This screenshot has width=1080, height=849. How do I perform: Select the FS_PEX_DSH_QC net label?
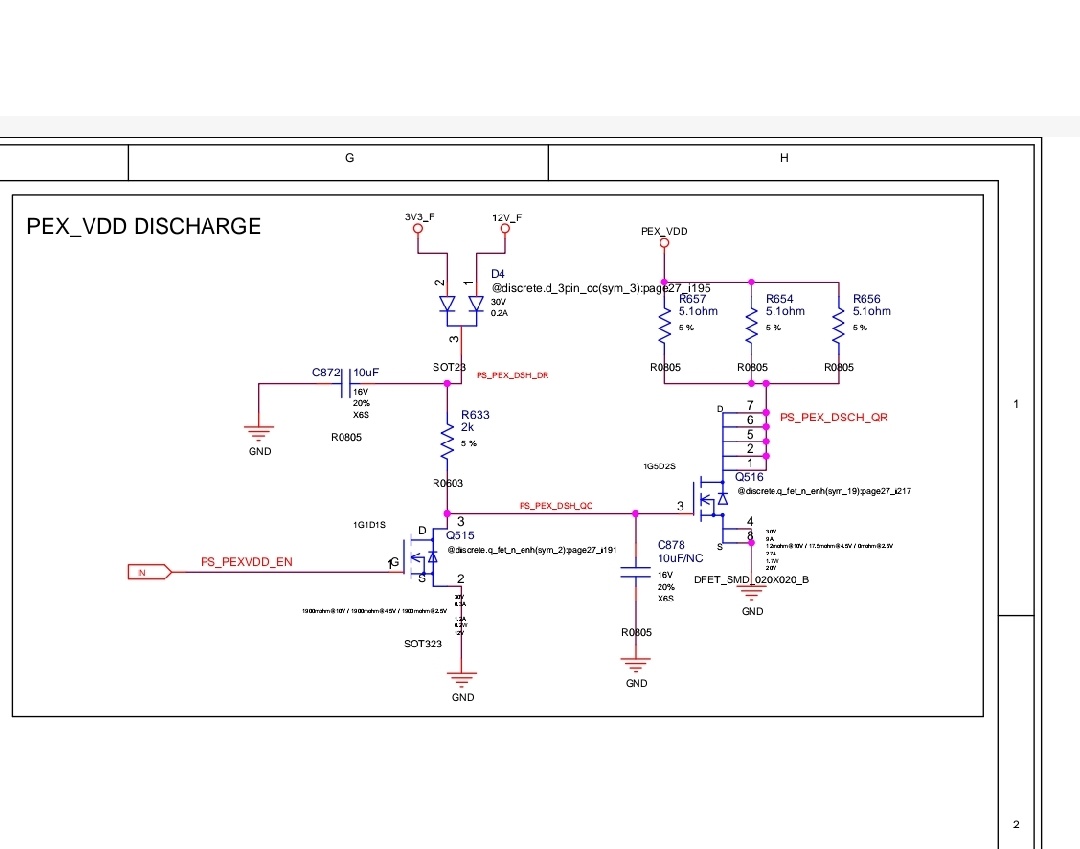coord(556,506)
